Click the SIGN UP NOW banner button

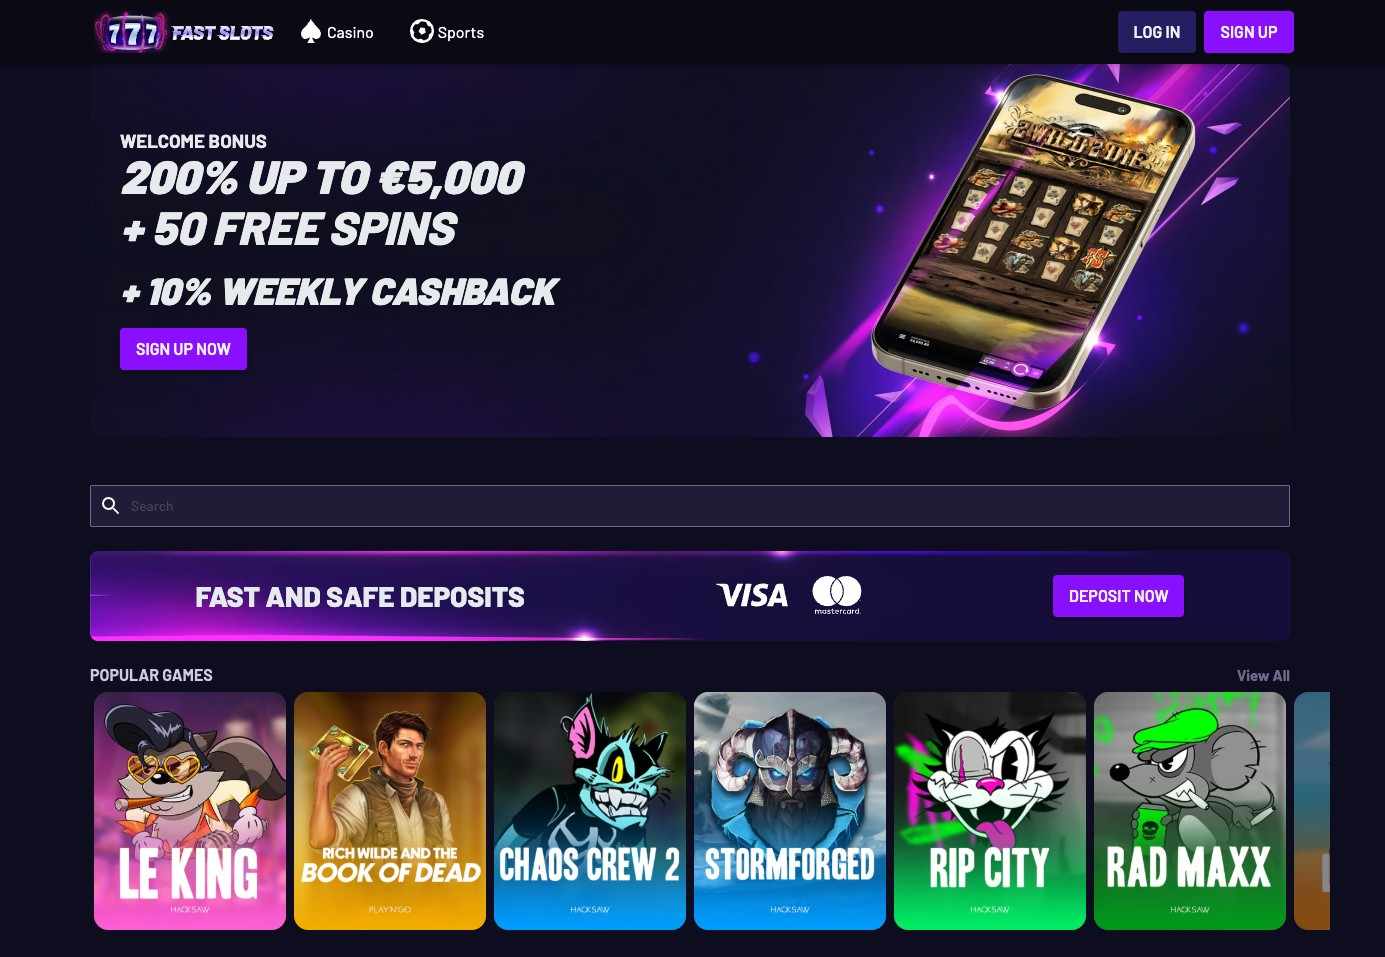[183, 349]
